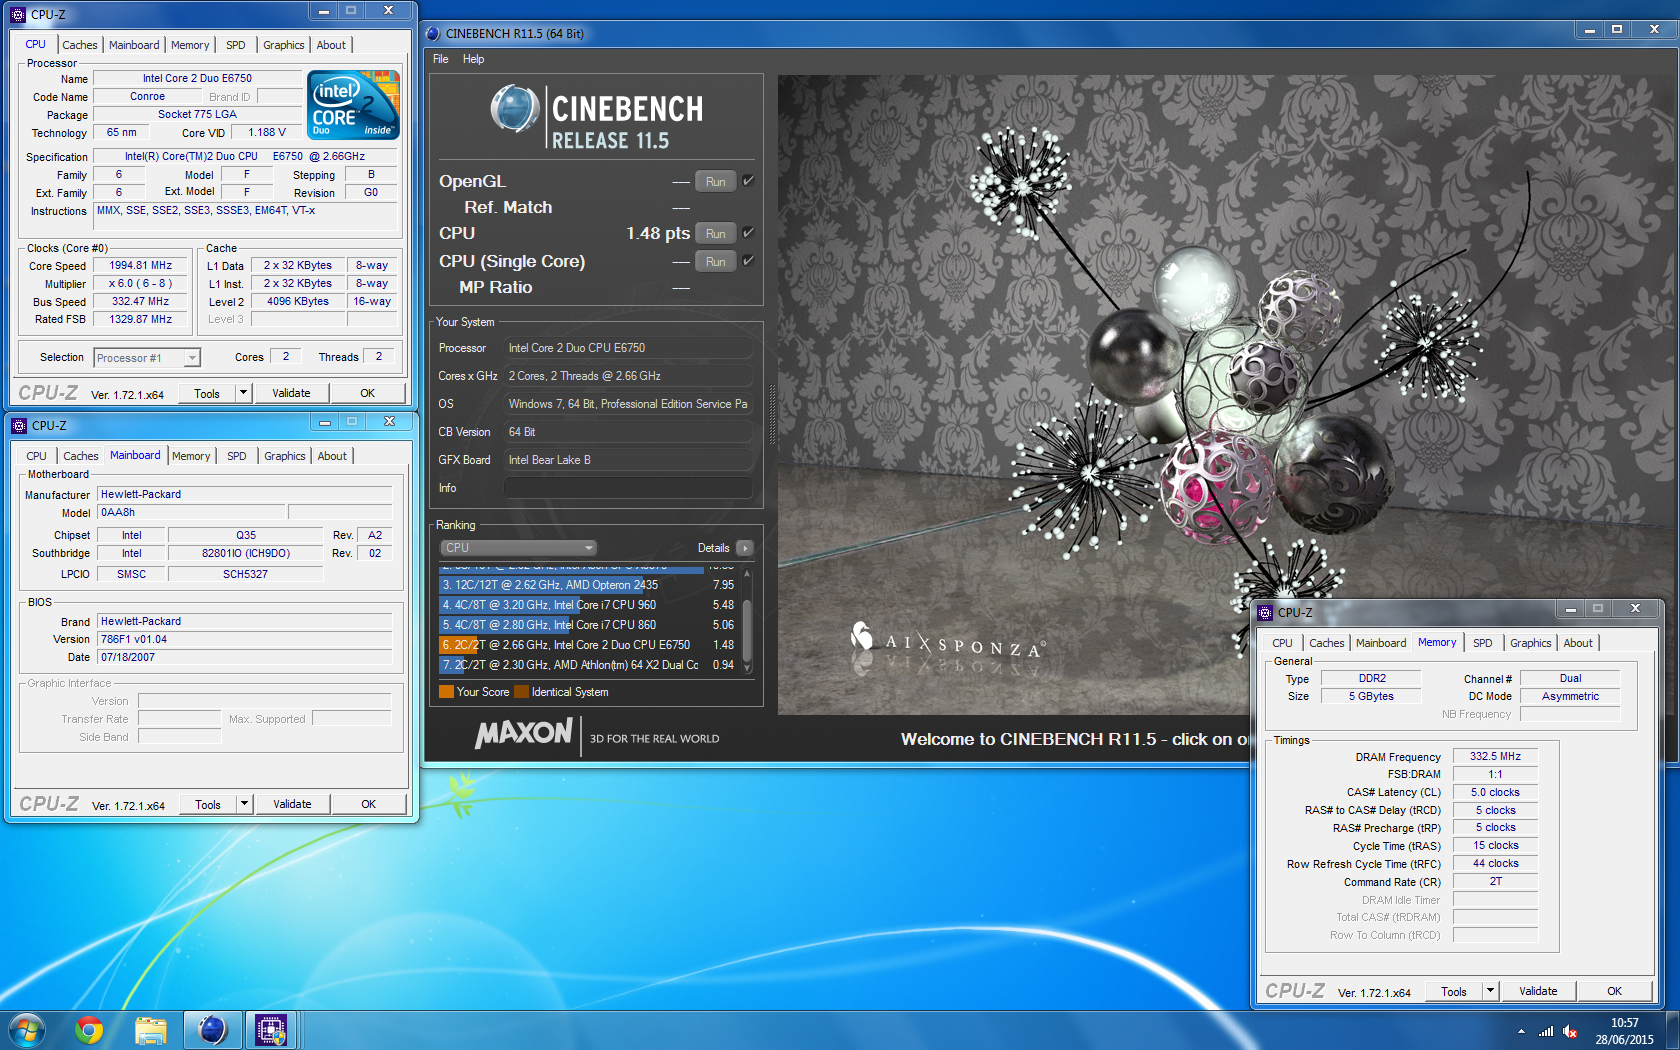
Task: Click the Tools button in the Memory CPU-Z window
Action: click(1454, 991)
